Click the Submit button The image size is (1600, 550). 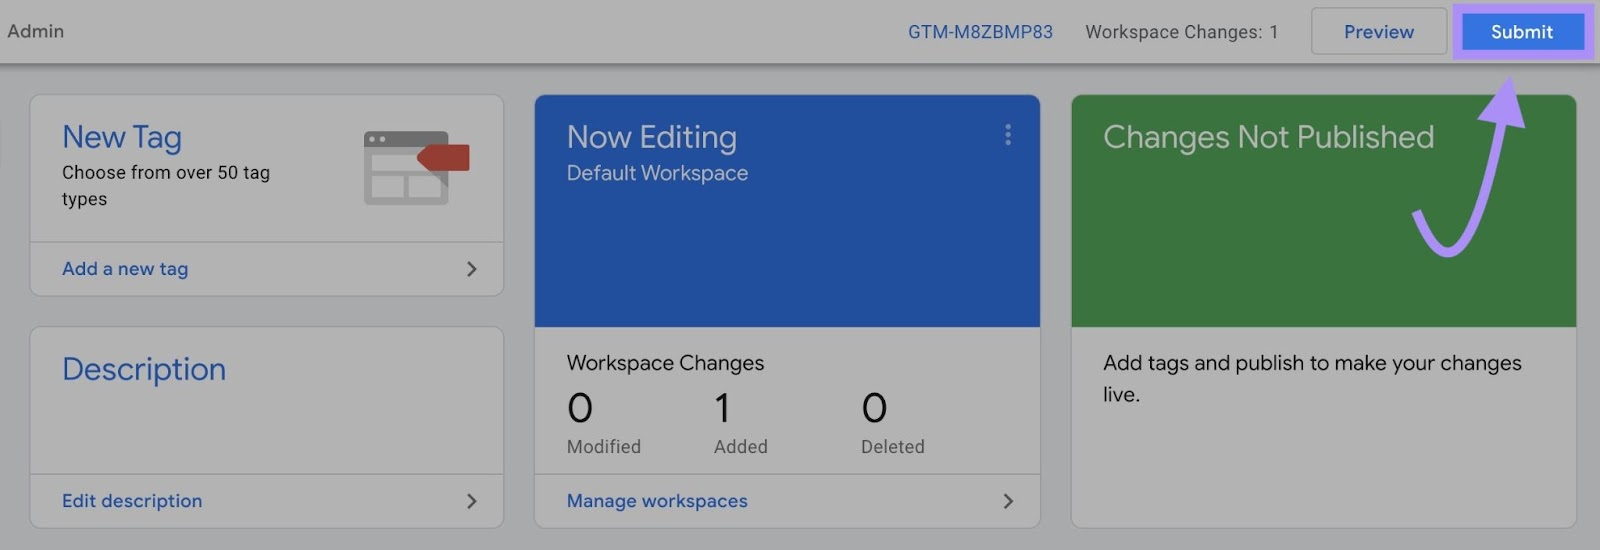point(1522,32)
